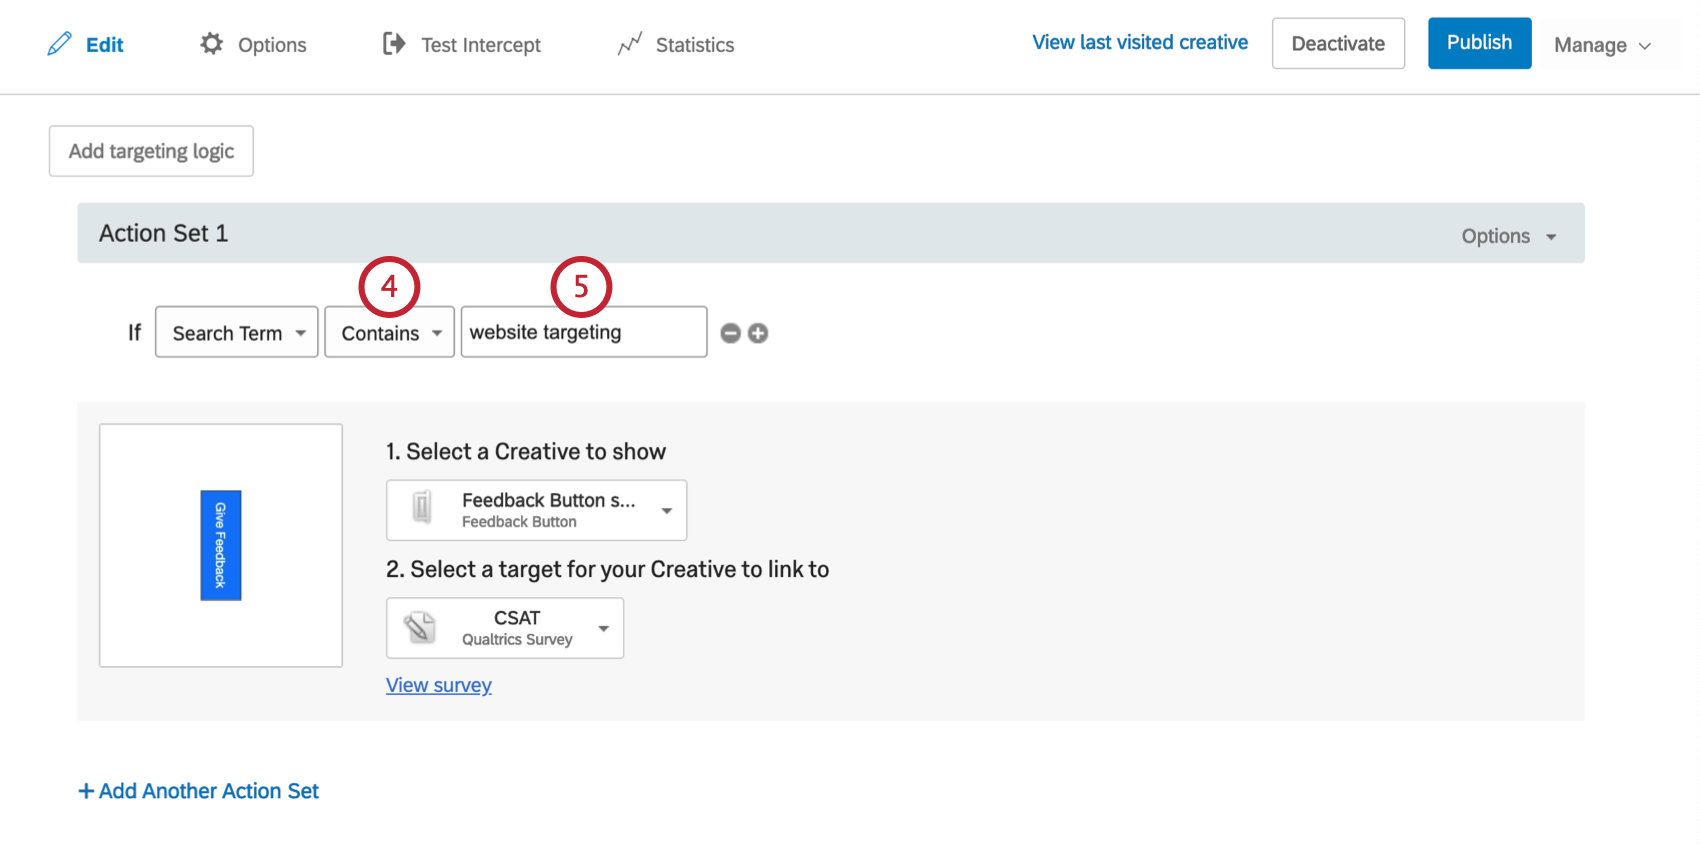
Task: Remove condition with the minus icon
Action: (731, 333)
